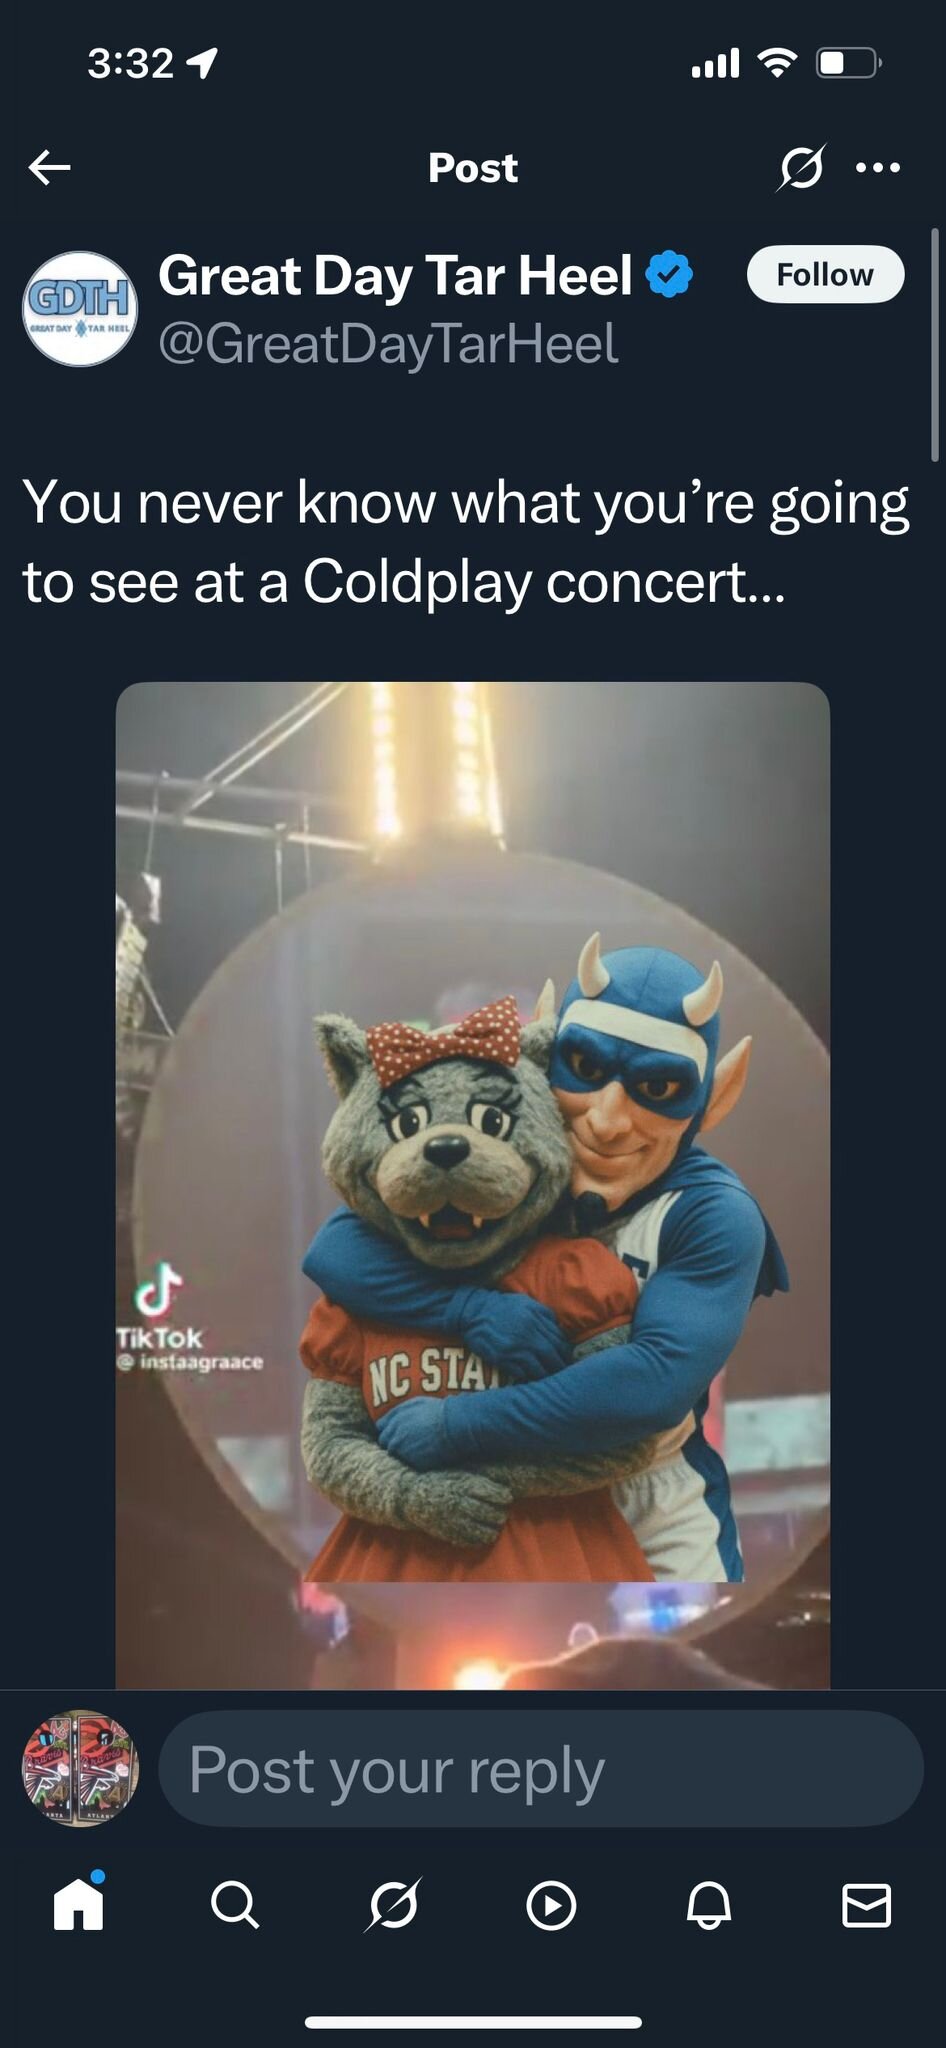Focus the Post your reply field
The image size is (946, 2048).
[x=540, y=1769]
